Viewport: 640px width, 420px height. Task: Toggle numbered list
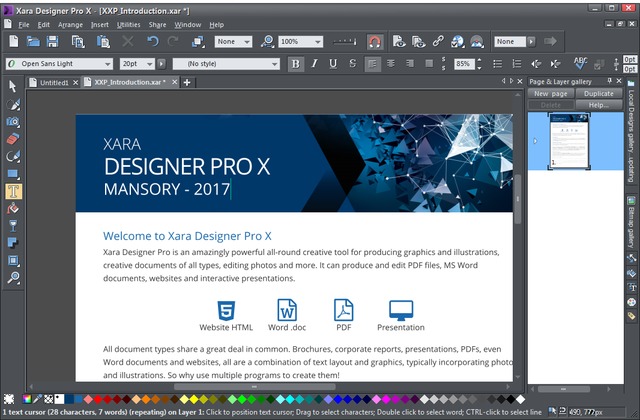click(517, 64)
